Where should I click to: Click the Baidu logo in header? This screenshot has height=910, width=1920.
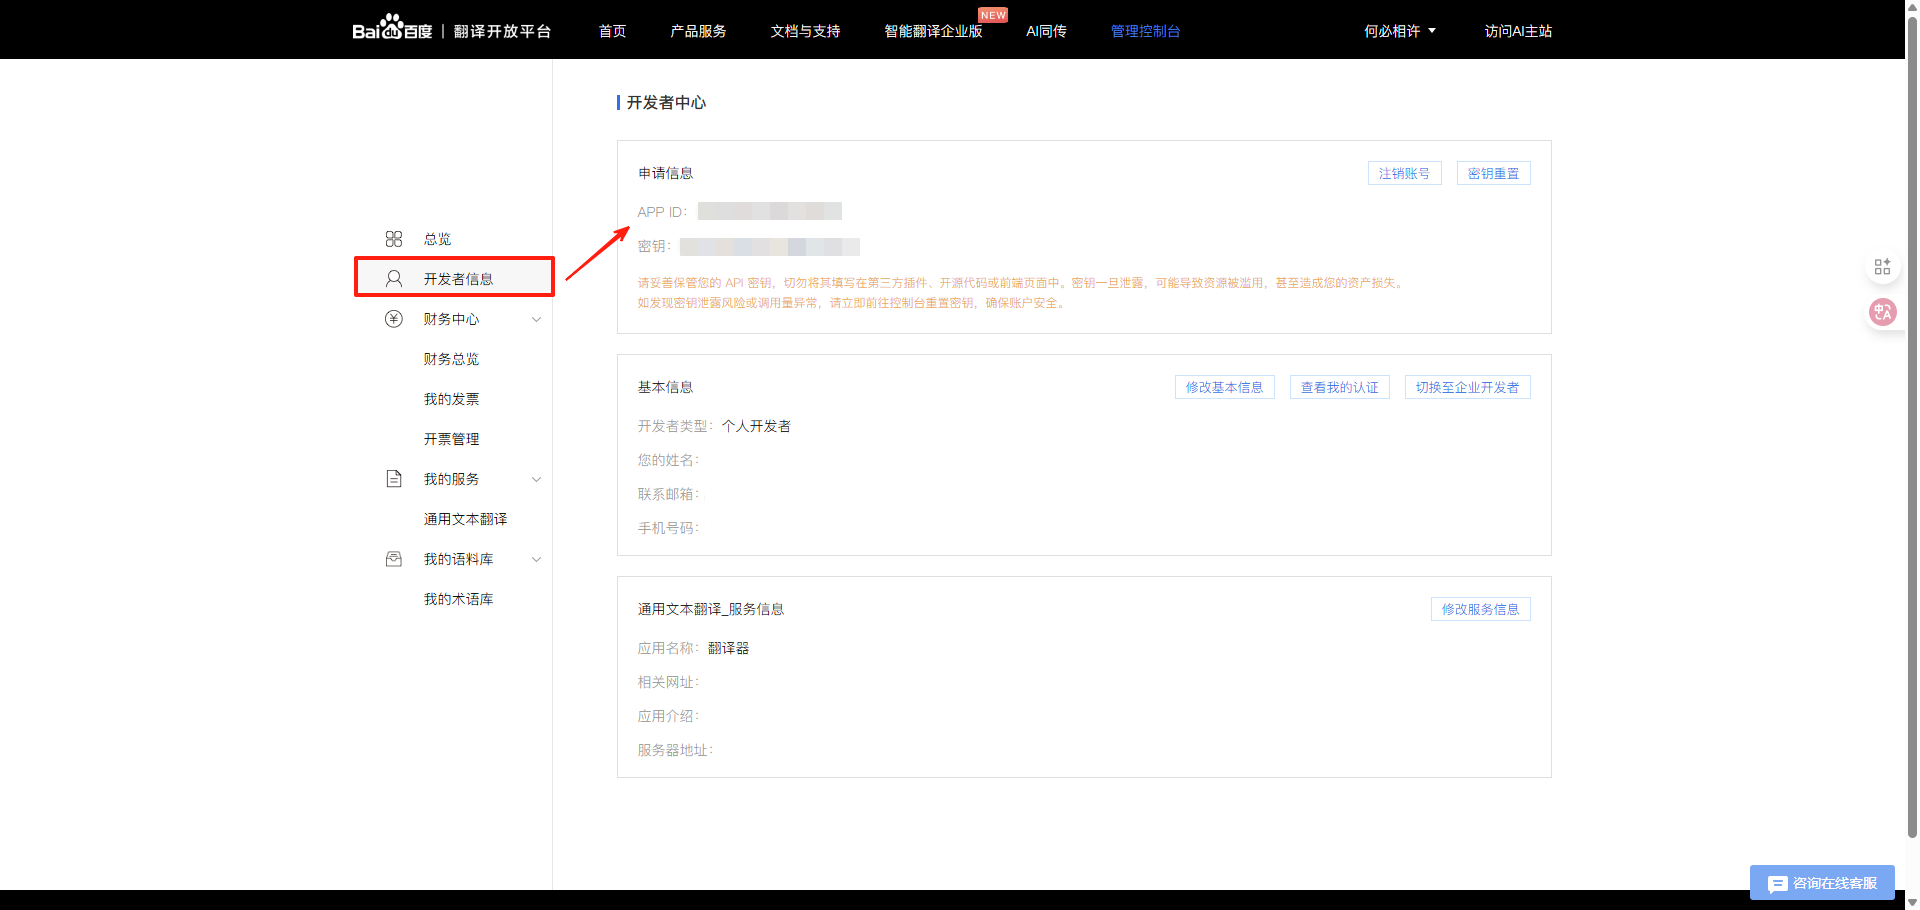point(392,29)
